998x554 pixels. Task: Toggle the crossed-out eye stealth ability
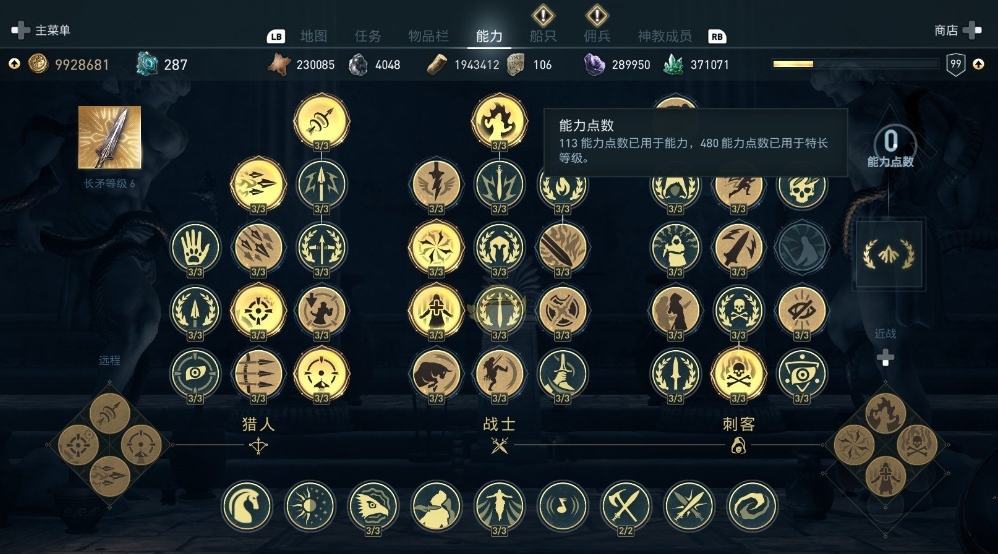point(801,311)
